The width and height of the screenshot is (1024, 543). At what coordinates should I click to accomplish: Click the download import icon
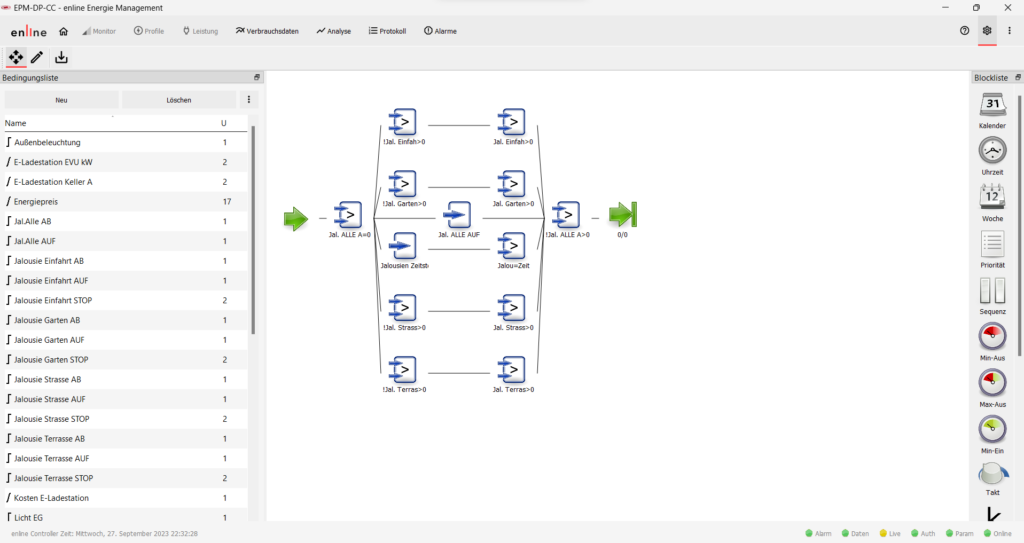click(61, 58)
